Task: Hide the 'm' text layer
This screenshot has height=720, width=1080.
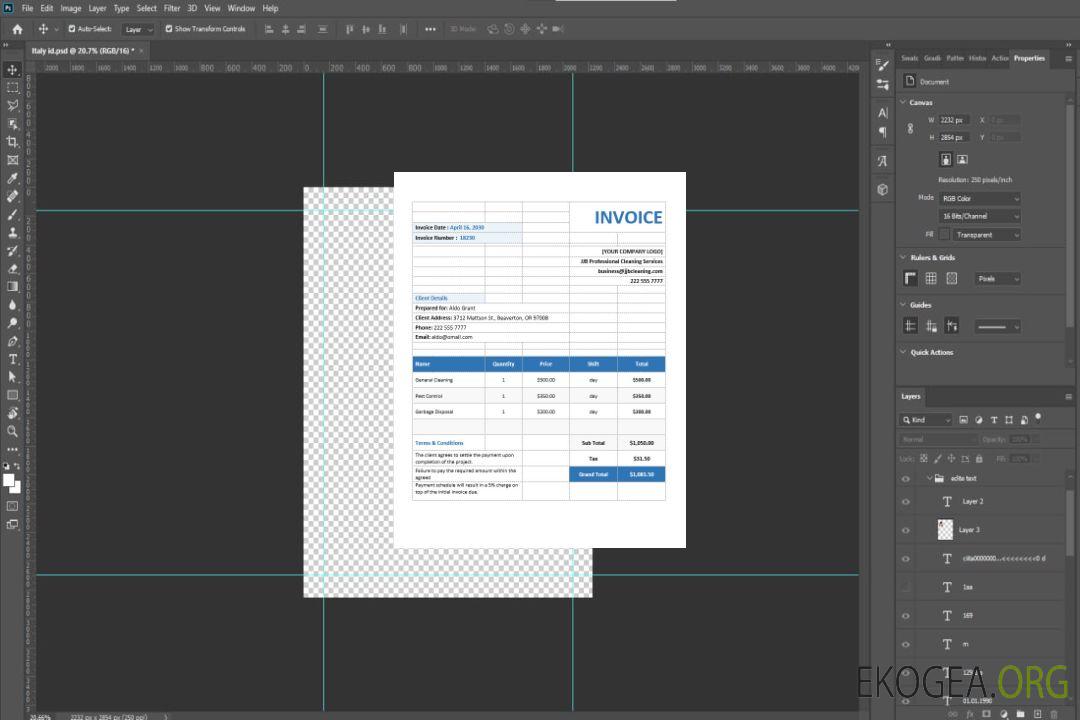Action: tap(906, 645)
